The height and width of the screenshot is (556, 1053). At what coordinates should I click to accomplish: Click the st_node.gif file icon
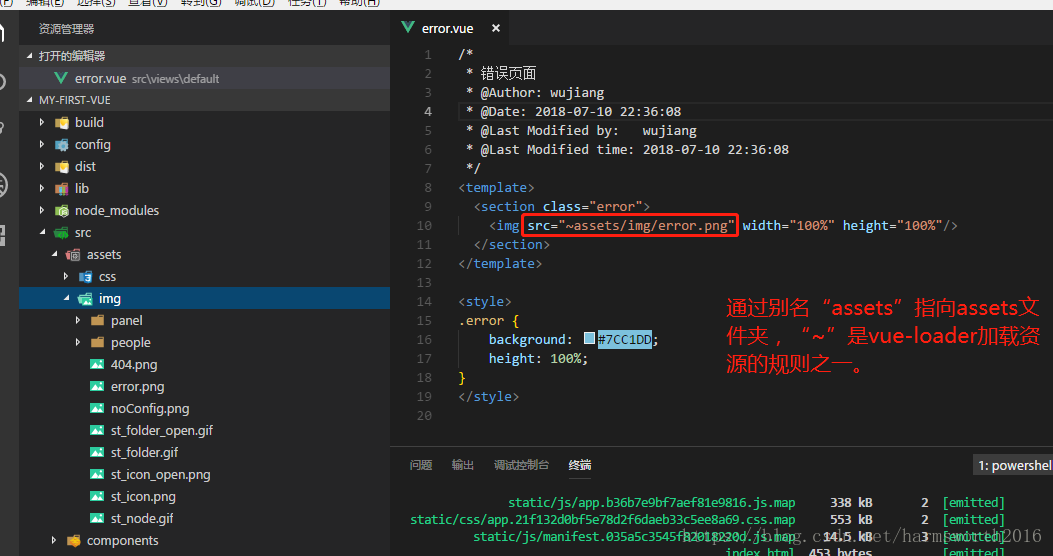click(97, 518)
